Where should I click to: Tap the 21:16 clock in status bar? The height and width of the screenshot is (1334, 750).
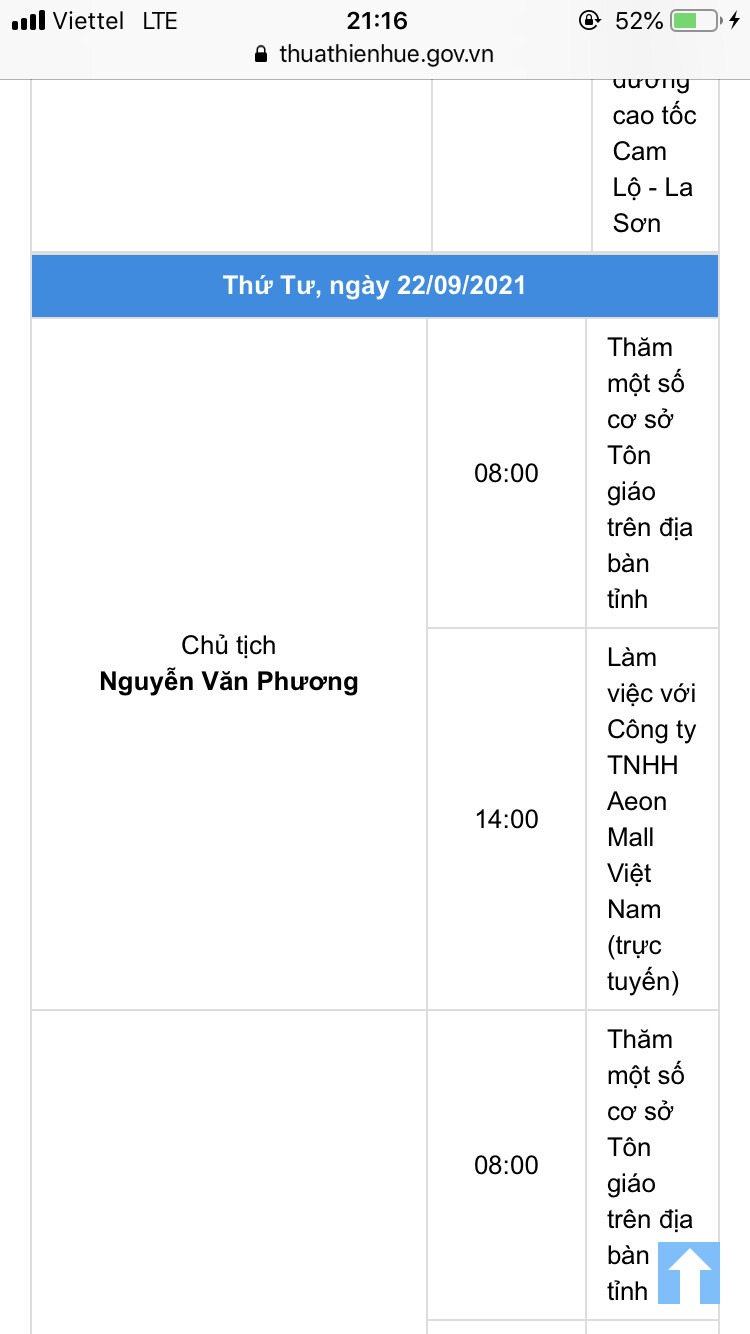tap(377, 20)
